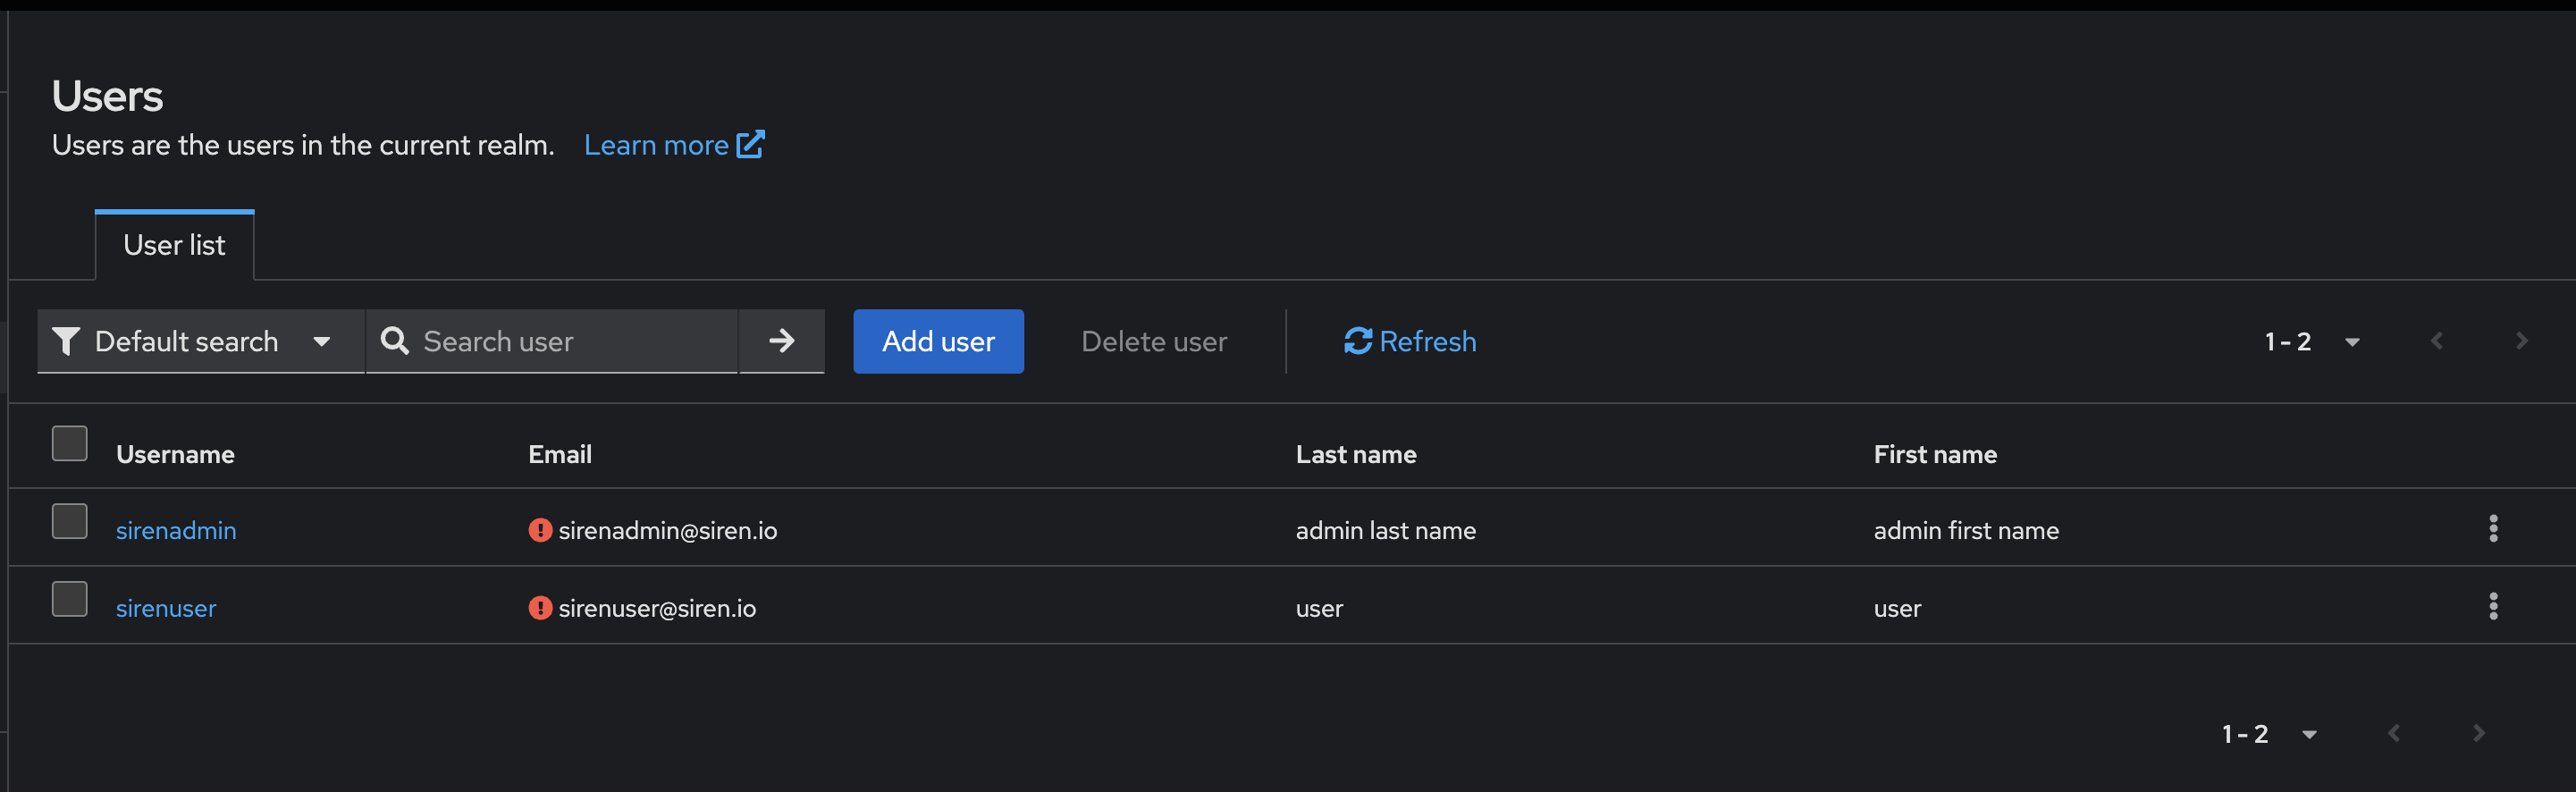Screen dimensions: 2576x792
Task: Select the checkbox for sirenuser
Action: (x=68, y=598)
